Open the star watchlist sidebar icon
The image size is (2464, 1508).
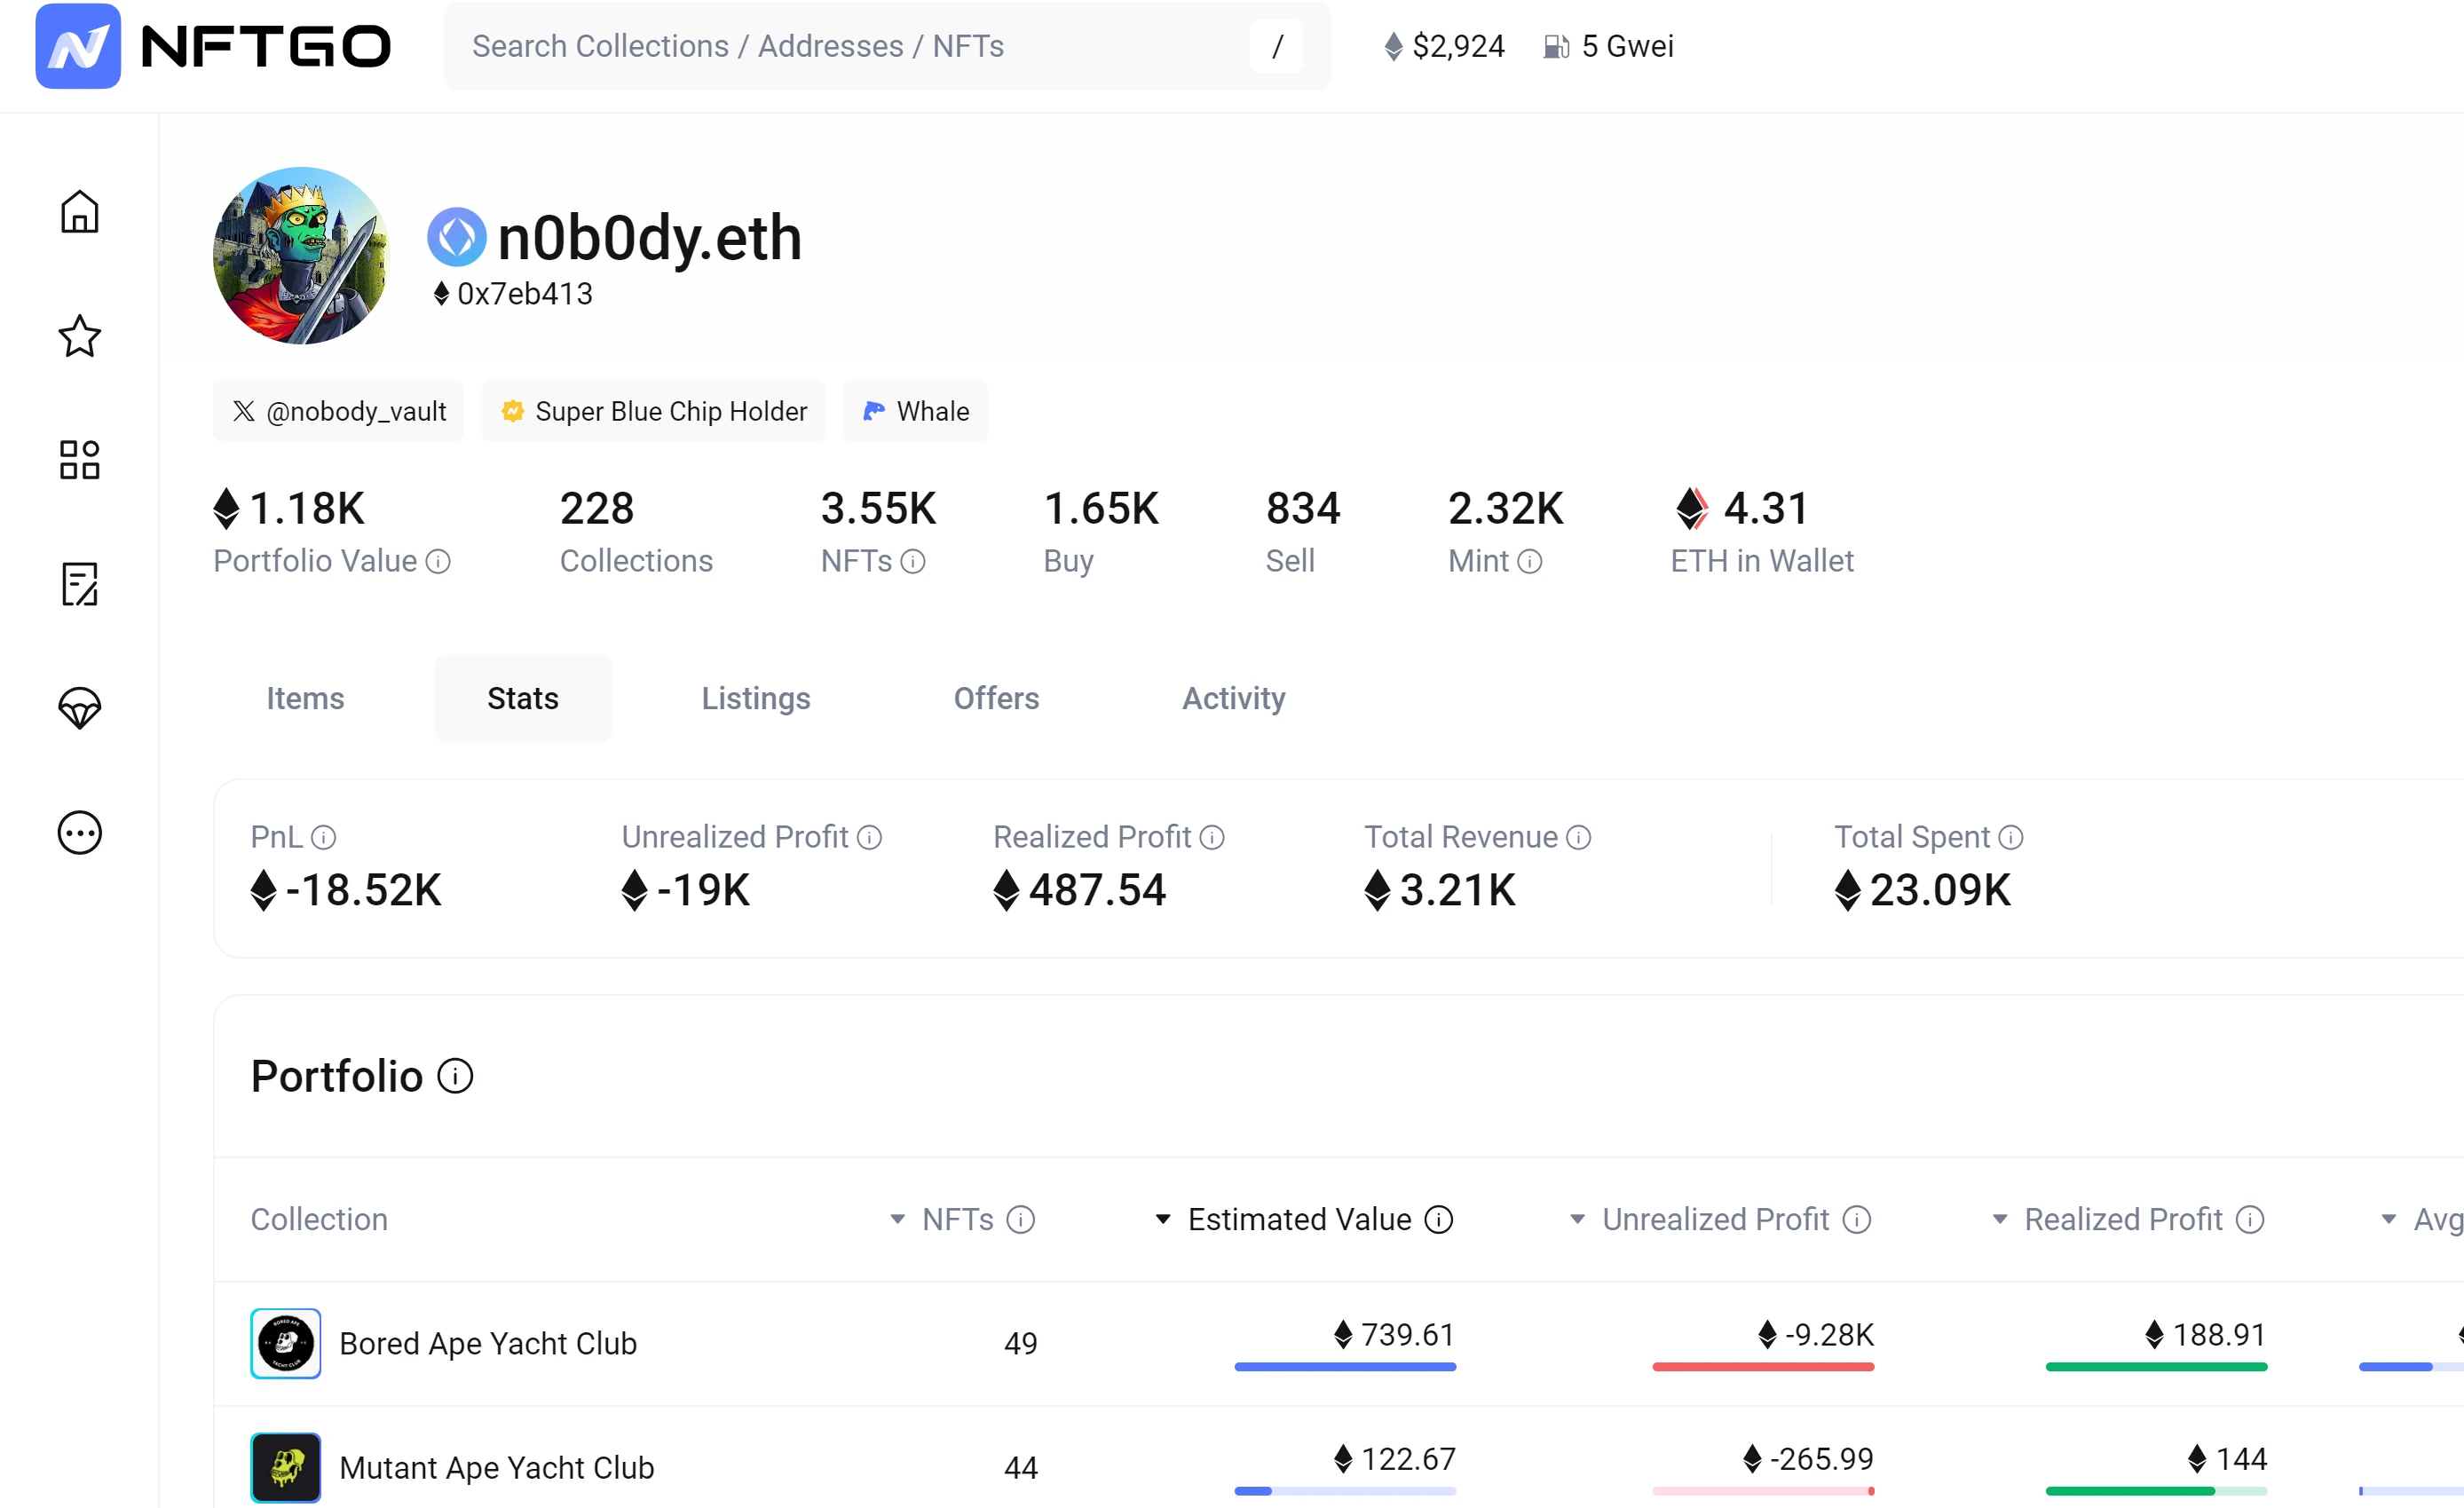pos(79,336)
